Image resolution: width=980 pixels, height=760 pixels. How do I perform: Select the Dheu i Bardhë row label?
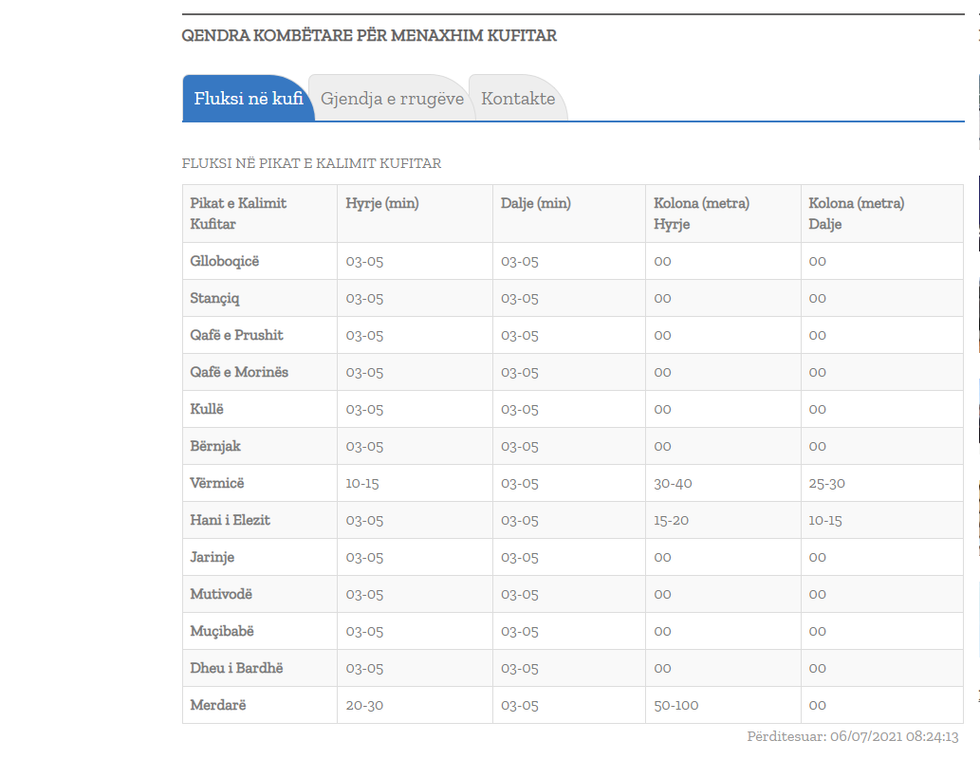[236, 668]
